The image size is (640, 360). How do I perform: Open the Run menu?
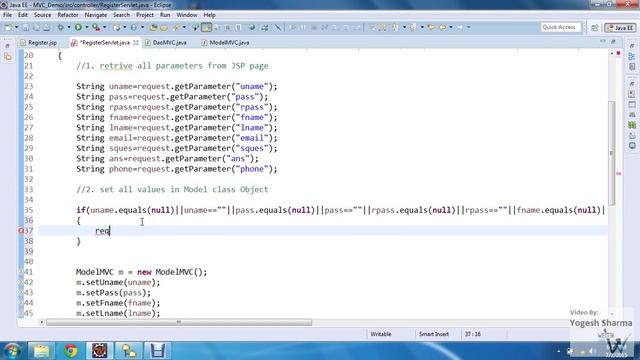click(165, 15)
